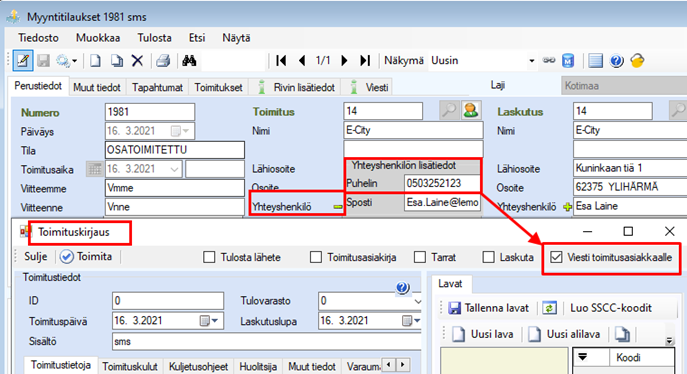The height and width of the screenshot is (374, 687).
Task: Click Tallenna lavat button
Action: 489,308
